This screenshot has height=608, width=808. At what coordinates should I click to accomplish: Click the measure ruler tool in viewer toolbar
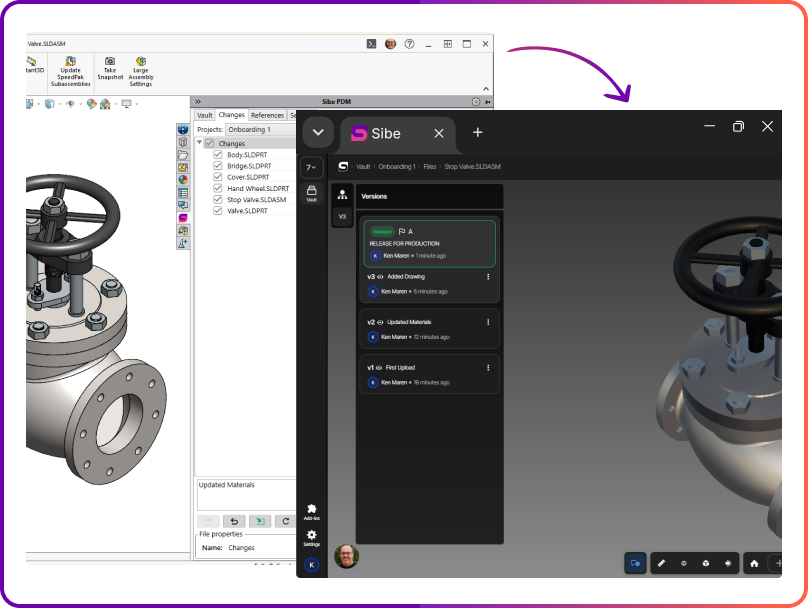click(x=661, y=563)
